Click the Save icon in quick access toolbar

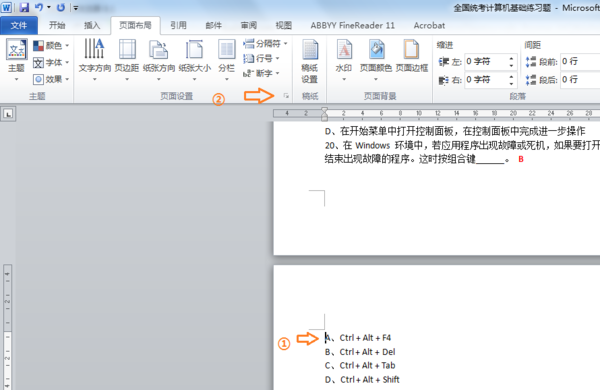click(24, 7)
